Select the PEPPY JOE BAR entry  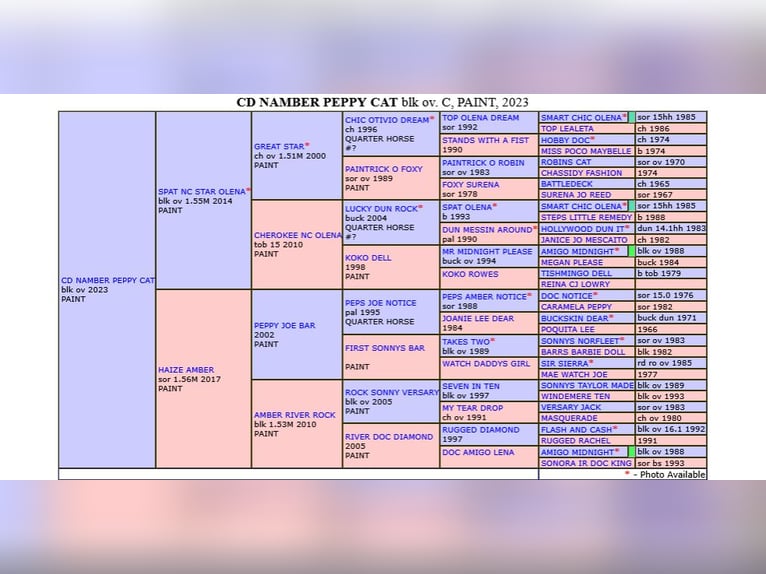pos(284,325)
